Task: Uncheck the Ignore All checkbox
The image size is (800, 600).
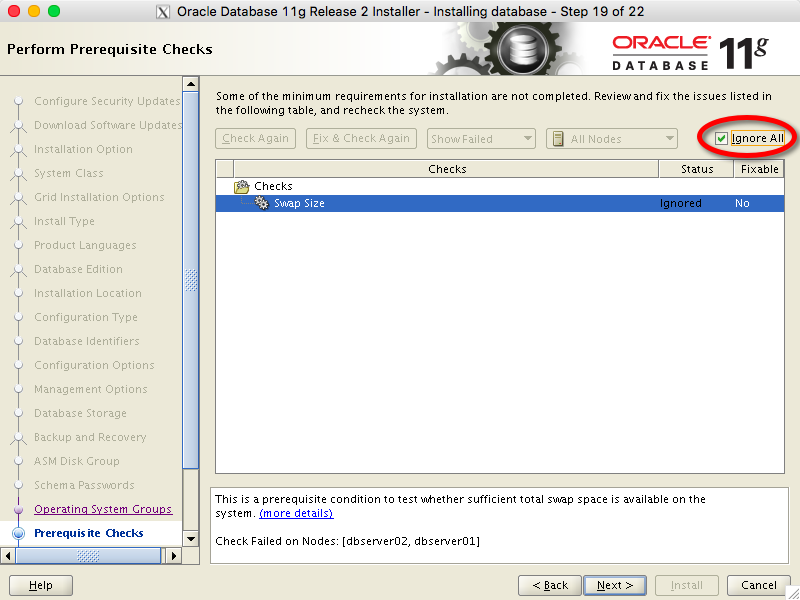Action: point(721,138)
